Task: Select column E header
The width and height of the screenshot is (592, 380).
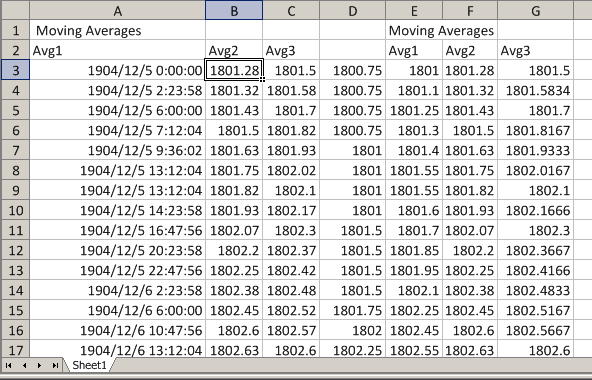Action: click(x=414, y=10)
